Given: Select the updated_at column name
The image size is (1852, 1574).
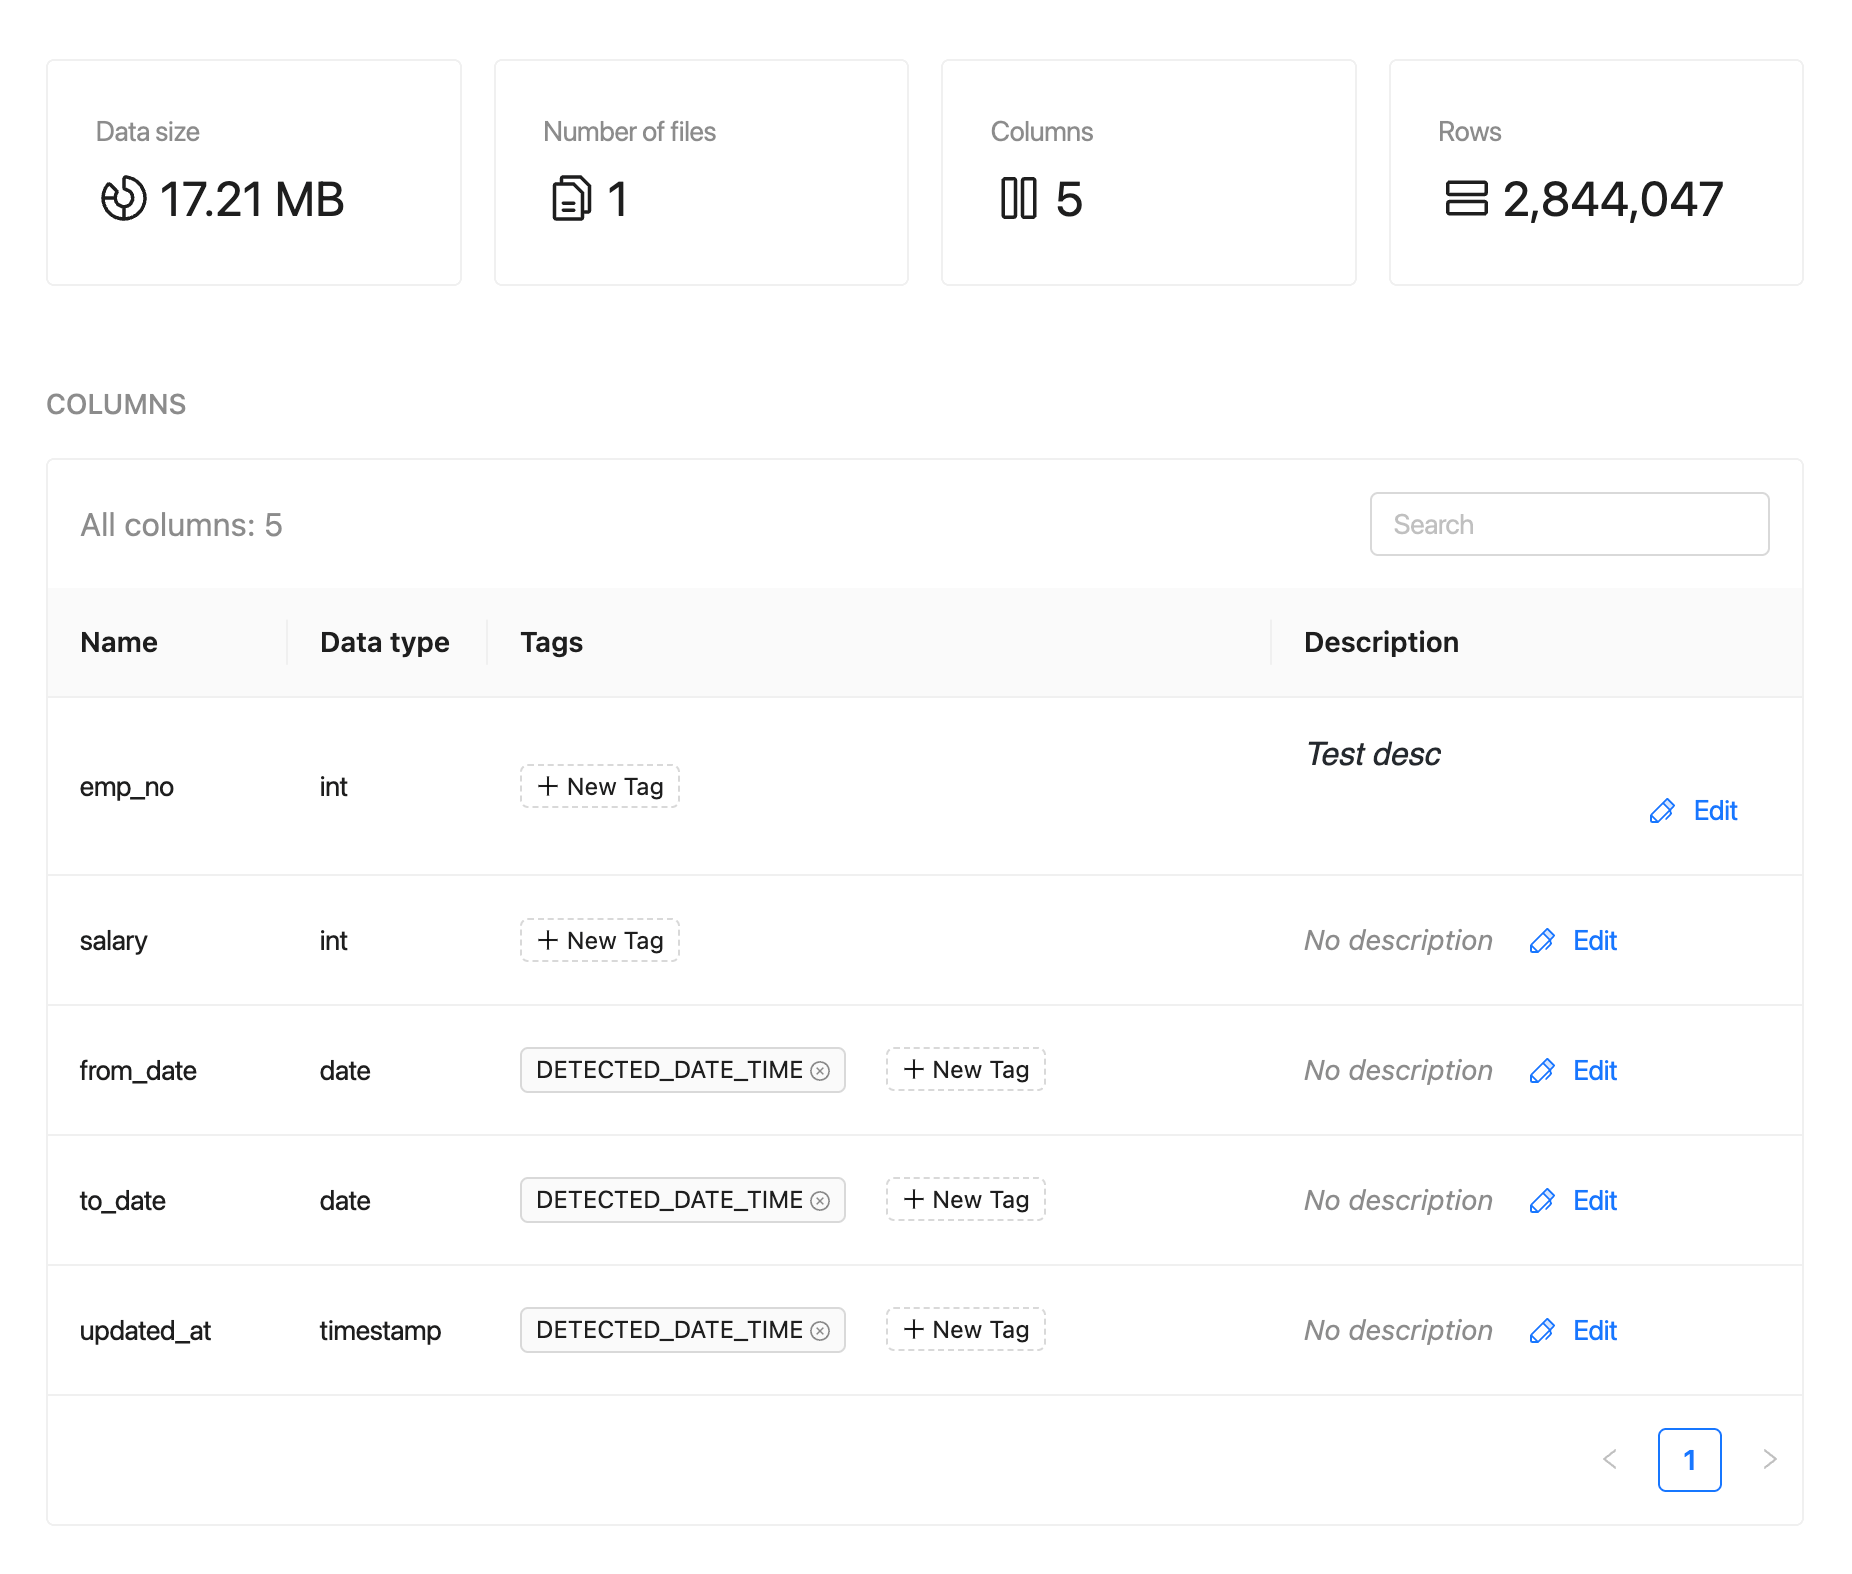Looking at the screenshot, I should [145, 1331].
